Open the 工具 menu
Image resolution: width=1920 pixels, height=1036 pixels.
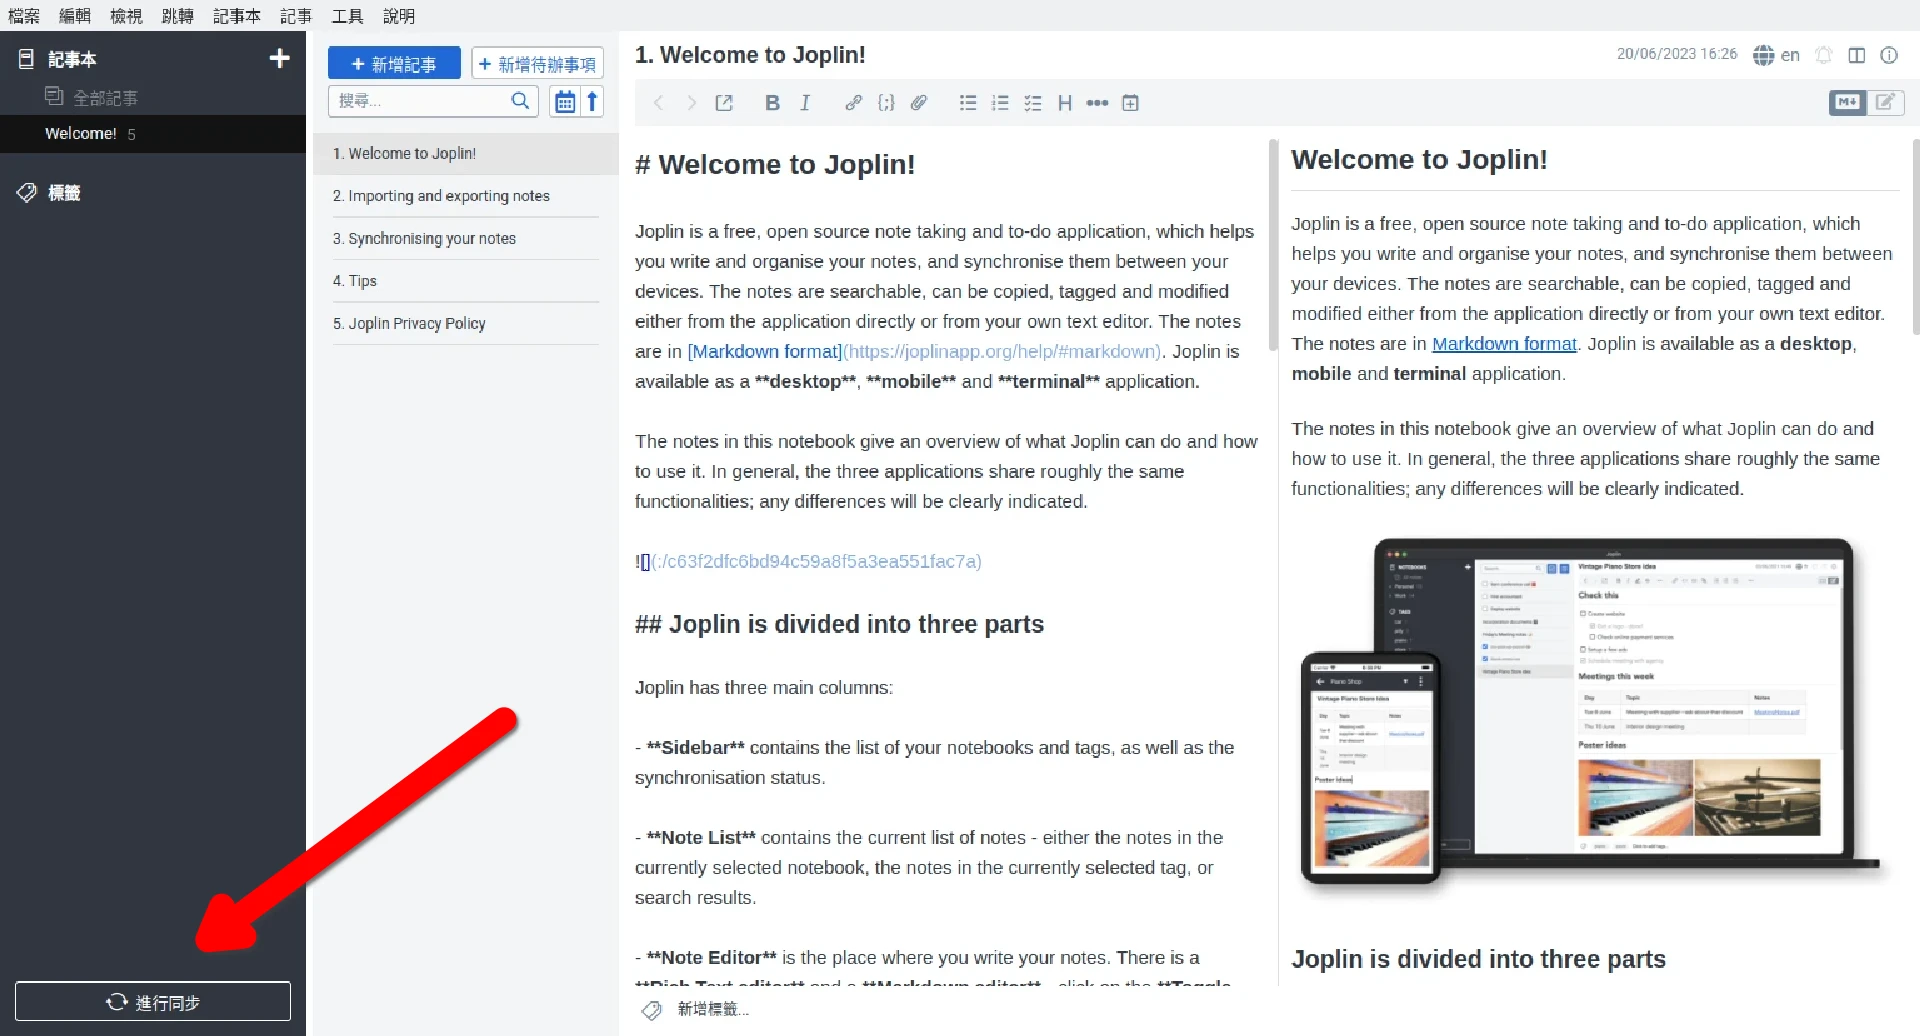click(347, 16)
